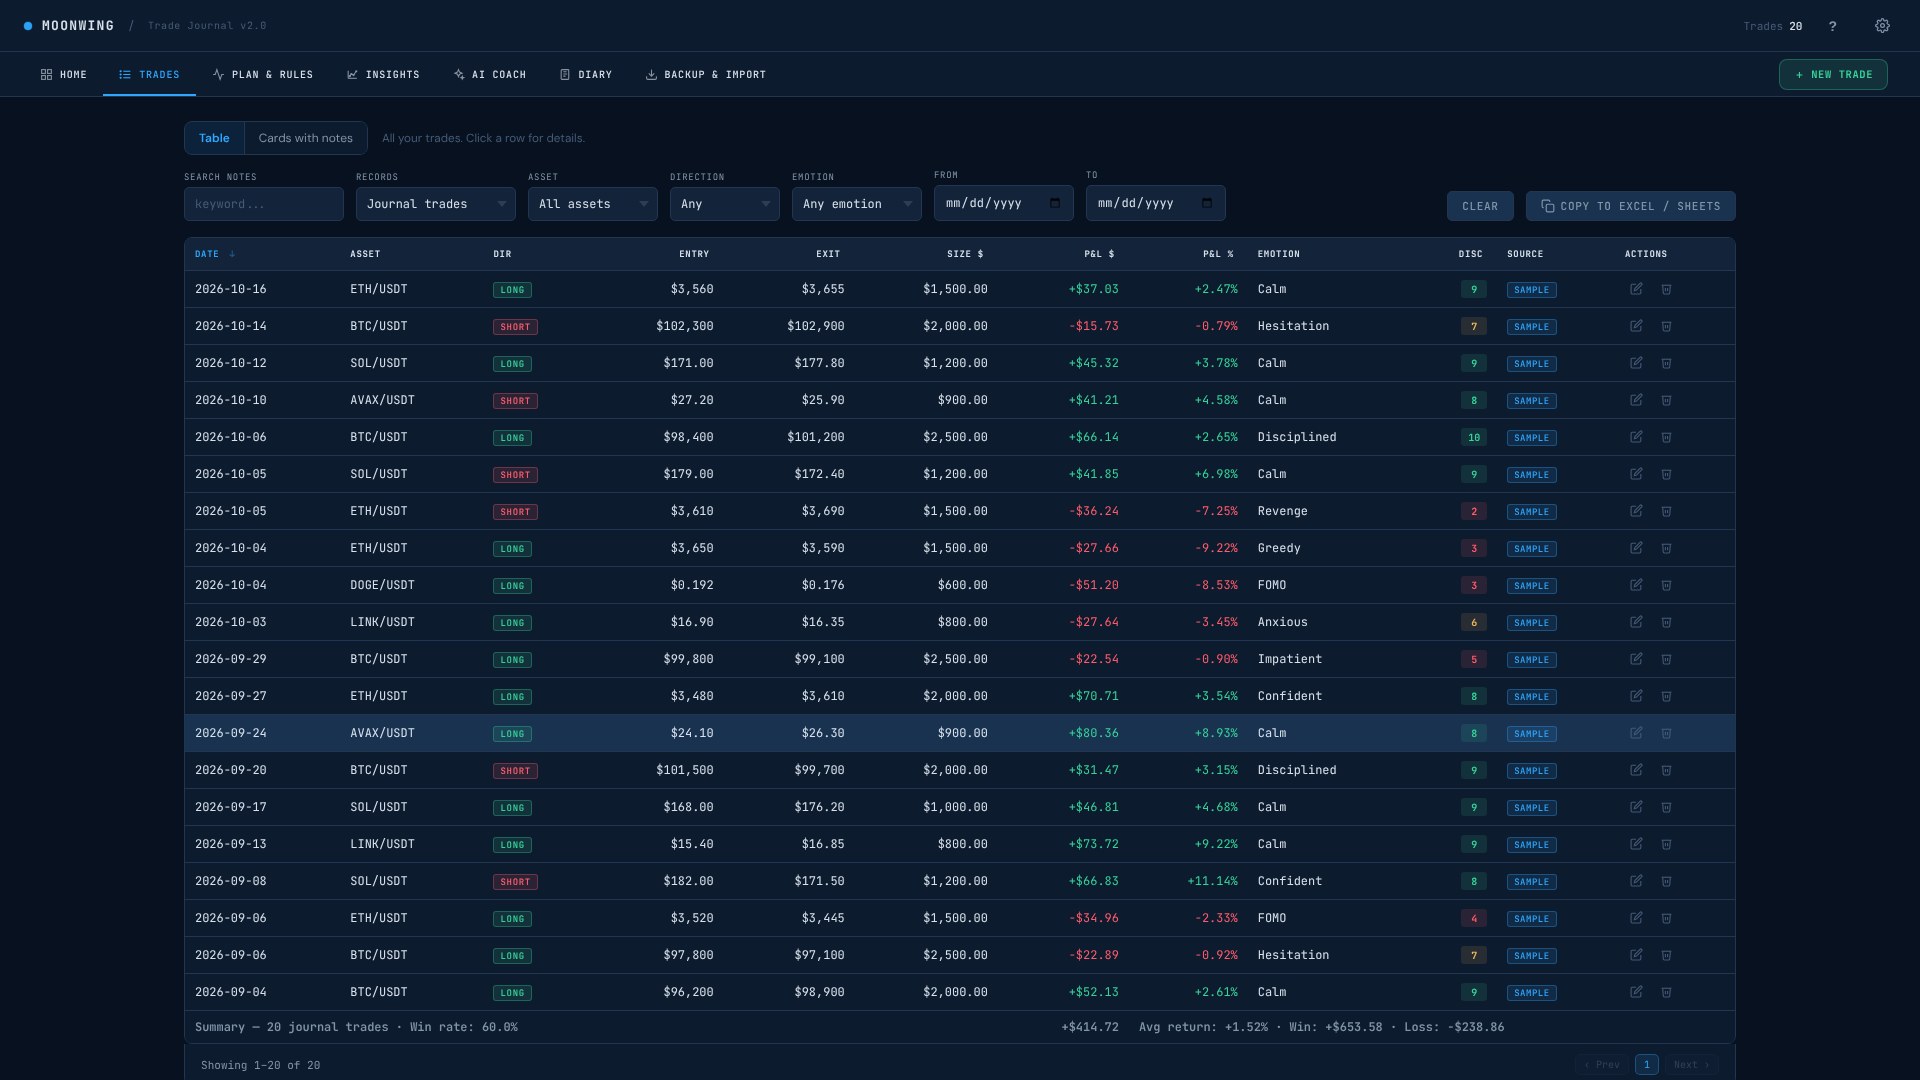Edit the 2026-10-03 LINK/USDT trade
Image resolution: width=1920 pixels, height=1080 pixels.
pyautogui.click(x=1636, y=622)
